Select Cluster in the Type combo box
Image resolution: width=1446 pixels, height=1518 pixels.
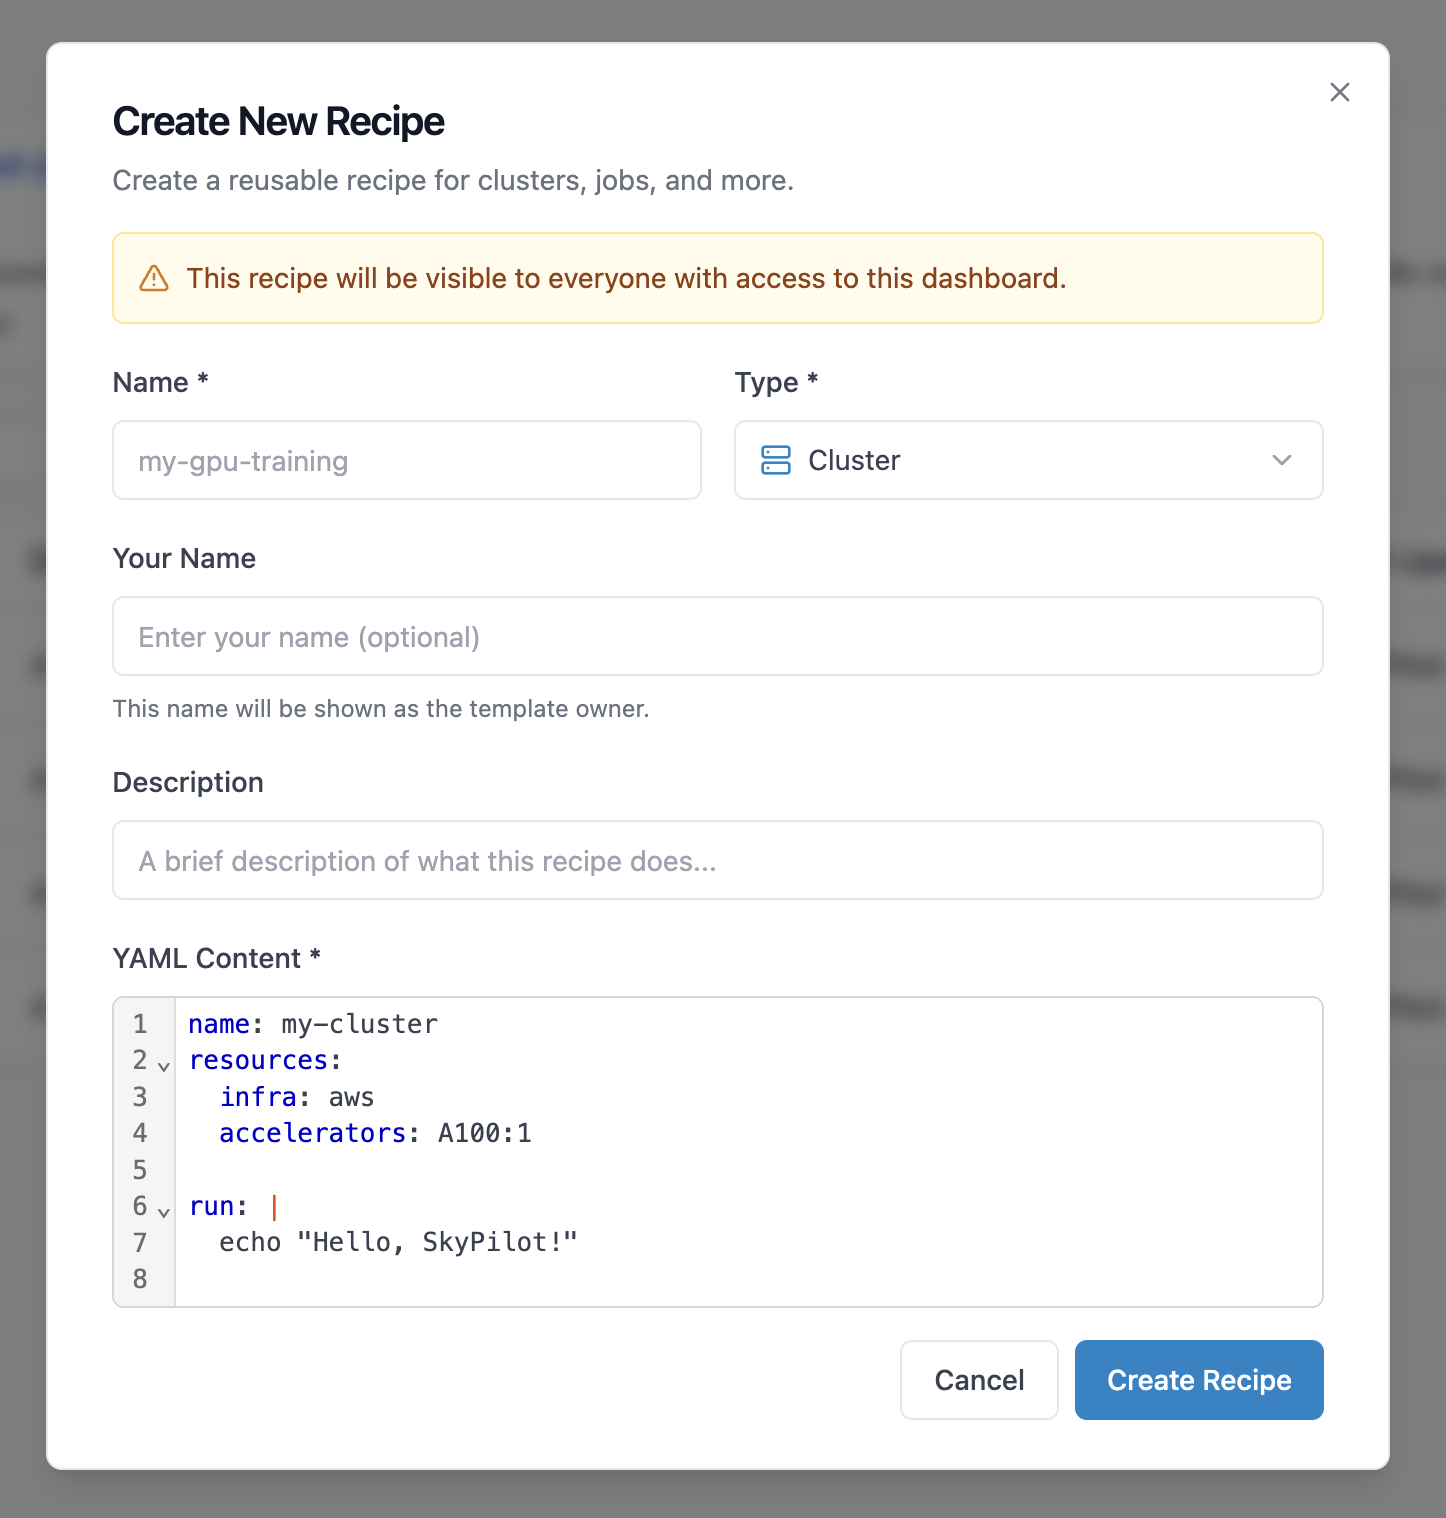1028,460
